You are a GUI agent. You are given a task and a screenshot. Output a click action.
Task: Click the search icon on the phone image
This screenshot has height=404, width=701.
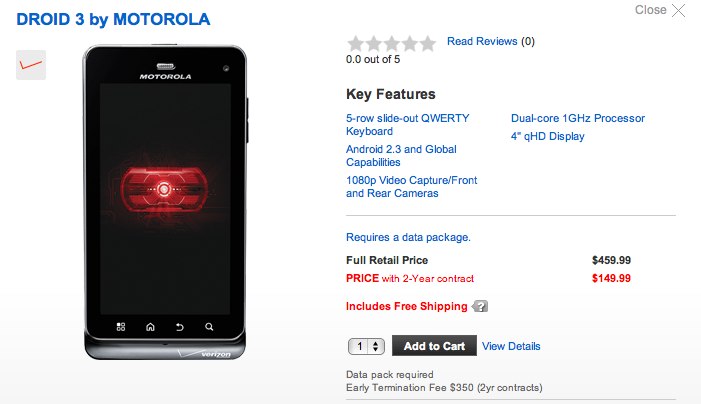[x=209, y=327]
